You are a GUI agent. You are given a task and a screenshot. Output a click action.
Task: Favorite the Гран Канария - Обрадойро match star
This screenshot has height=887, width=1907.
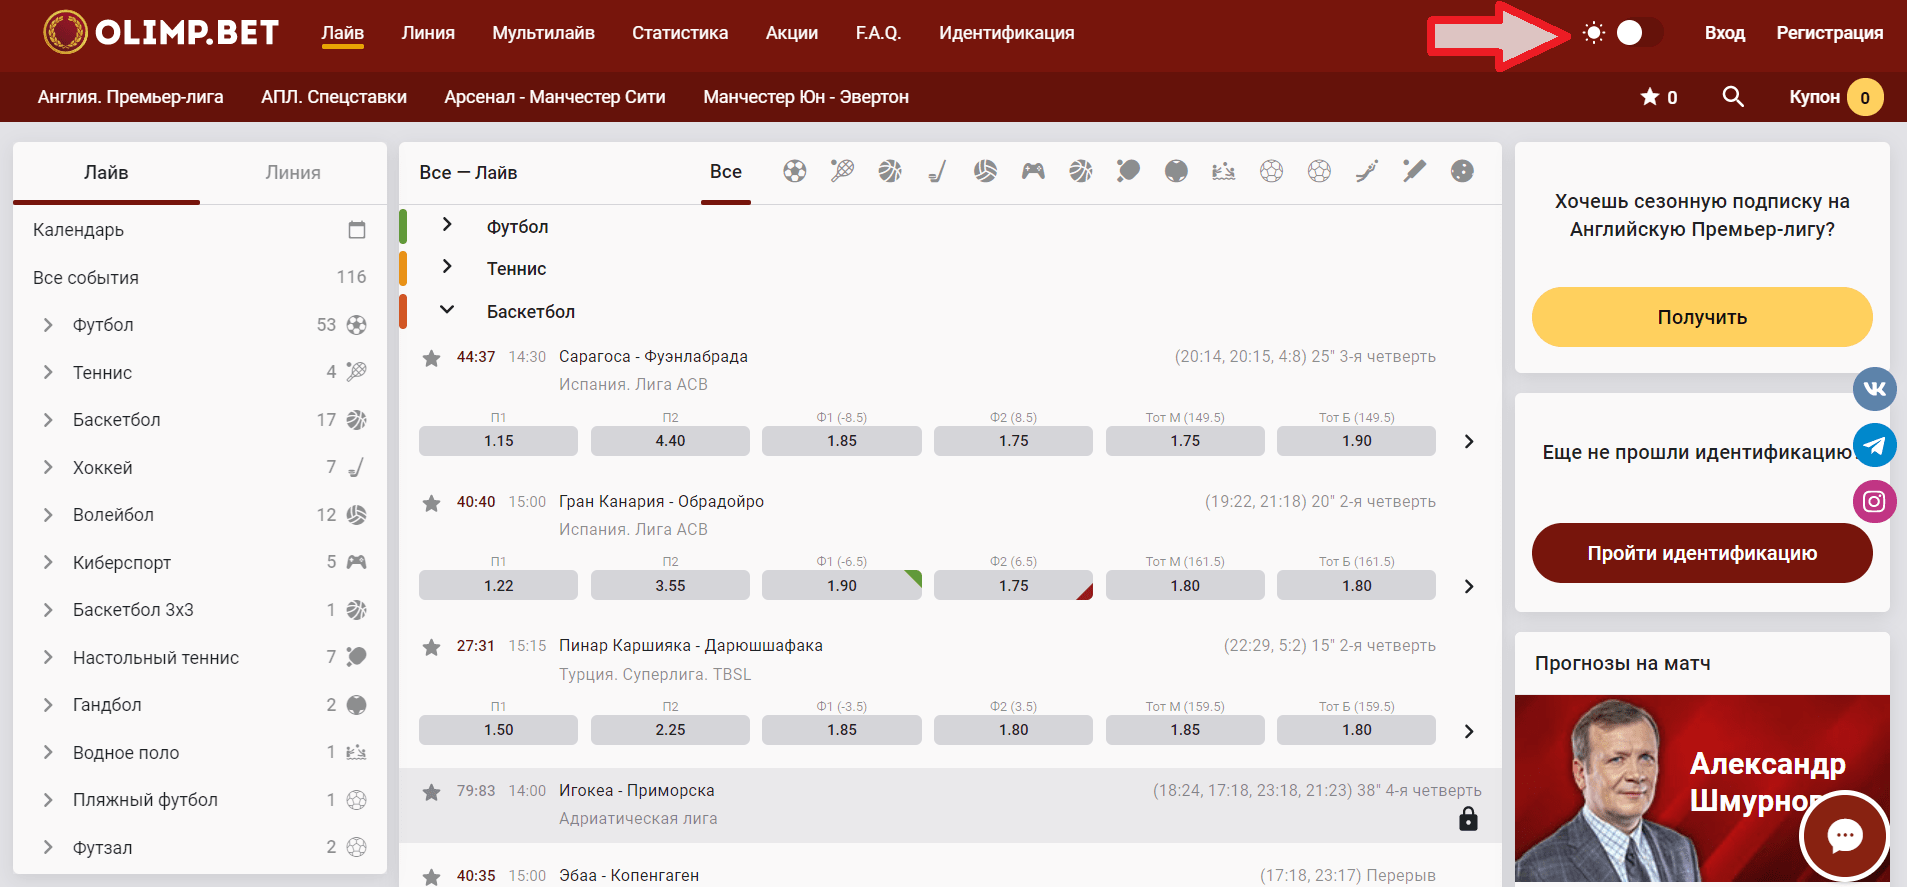(431, 503)
